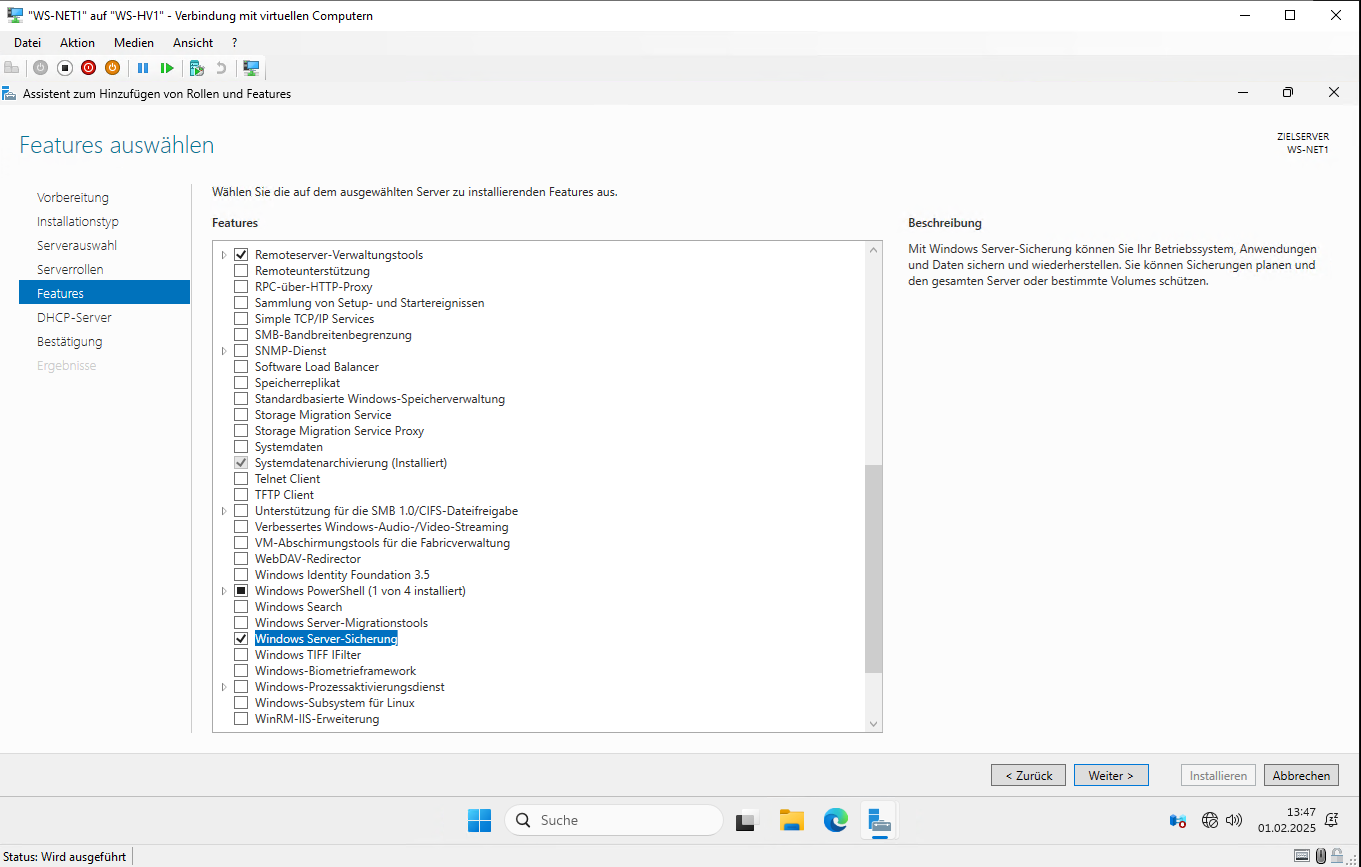Tick Simple TCP/IP Services checkbox
Screen dimensions: 1361x867
(241, 319)
